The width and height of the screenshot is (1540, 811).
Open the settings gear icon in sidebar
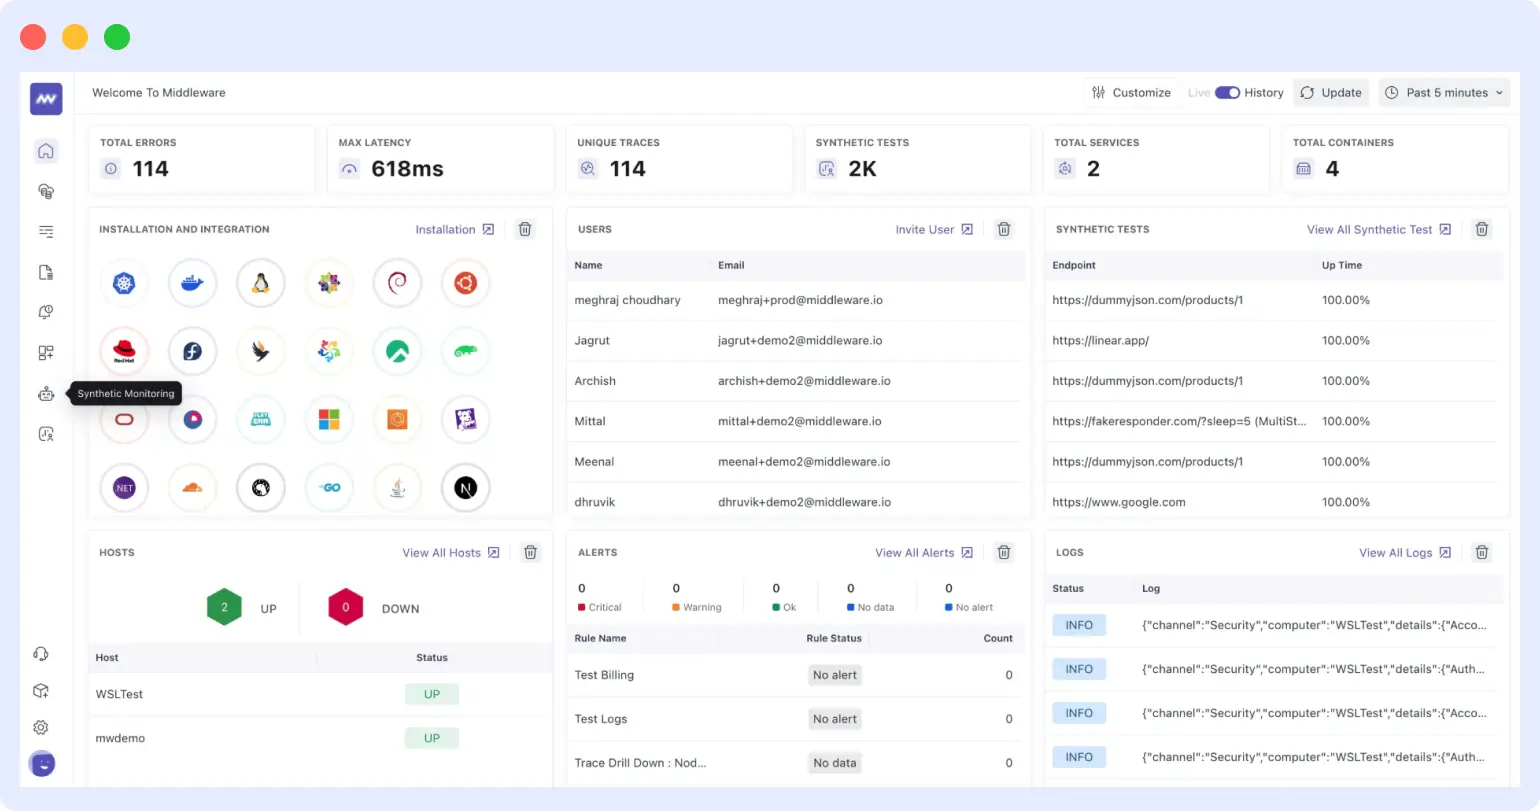pos(41,728)
